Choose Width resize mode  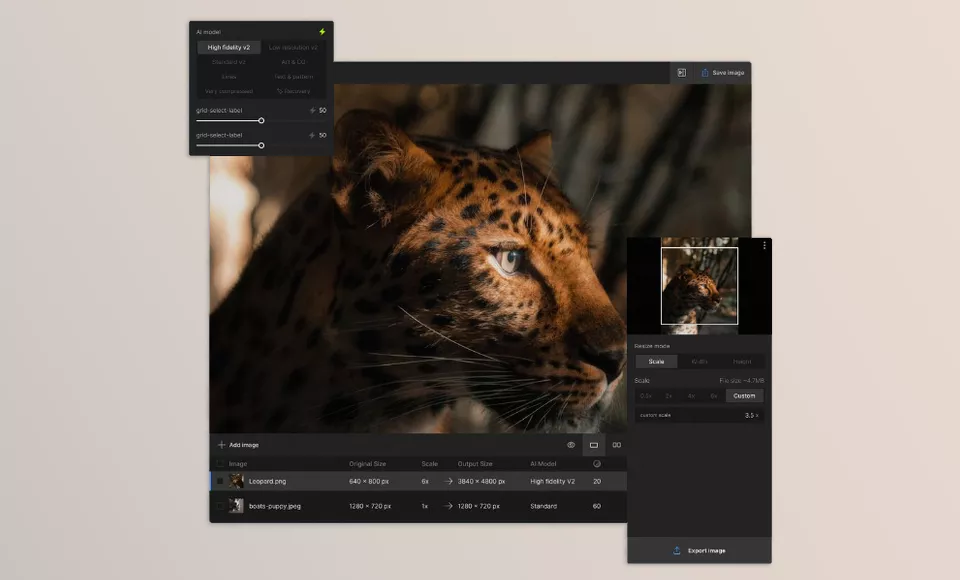click(699, 361)
